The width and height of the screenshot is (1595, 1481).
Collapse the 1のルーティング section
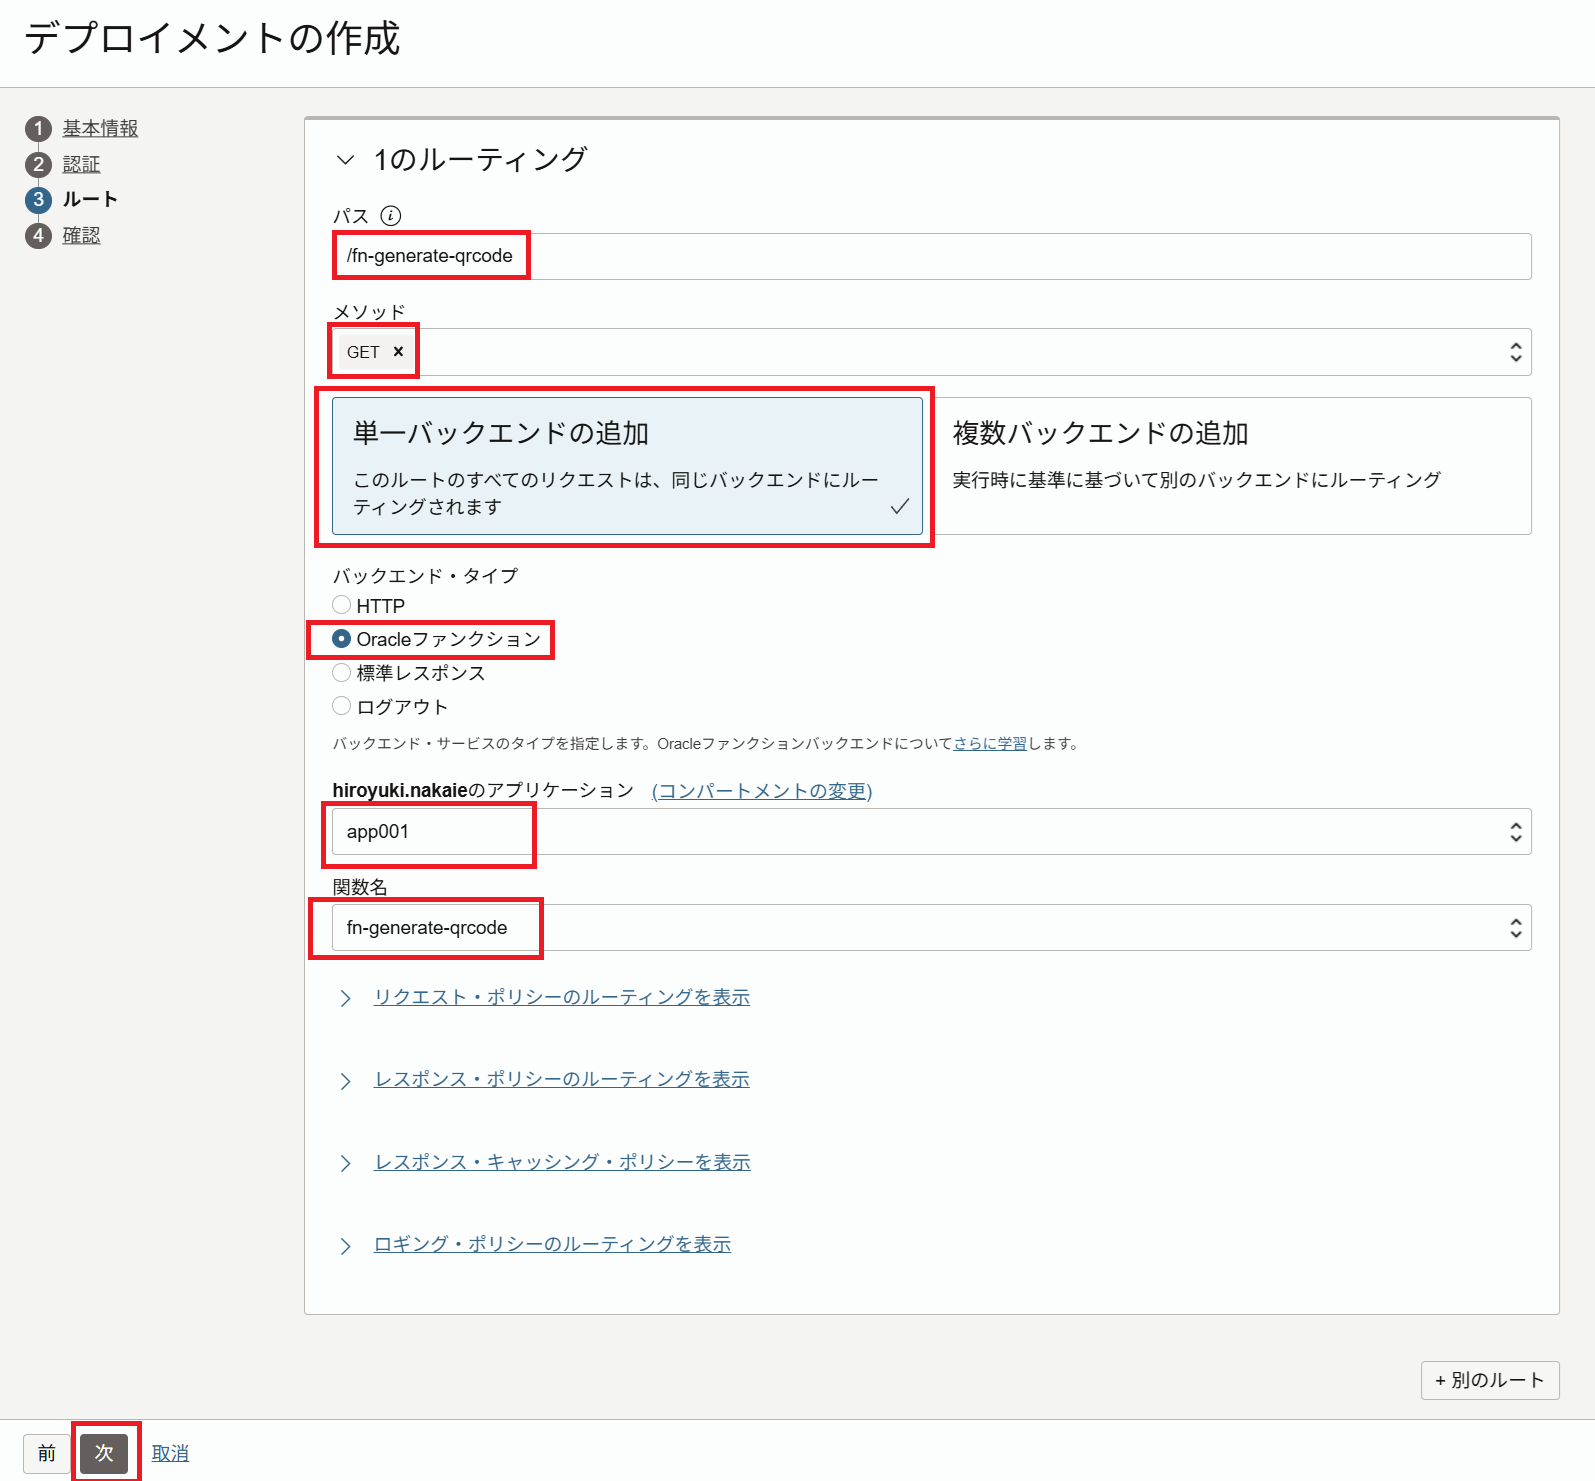(346, 160)
